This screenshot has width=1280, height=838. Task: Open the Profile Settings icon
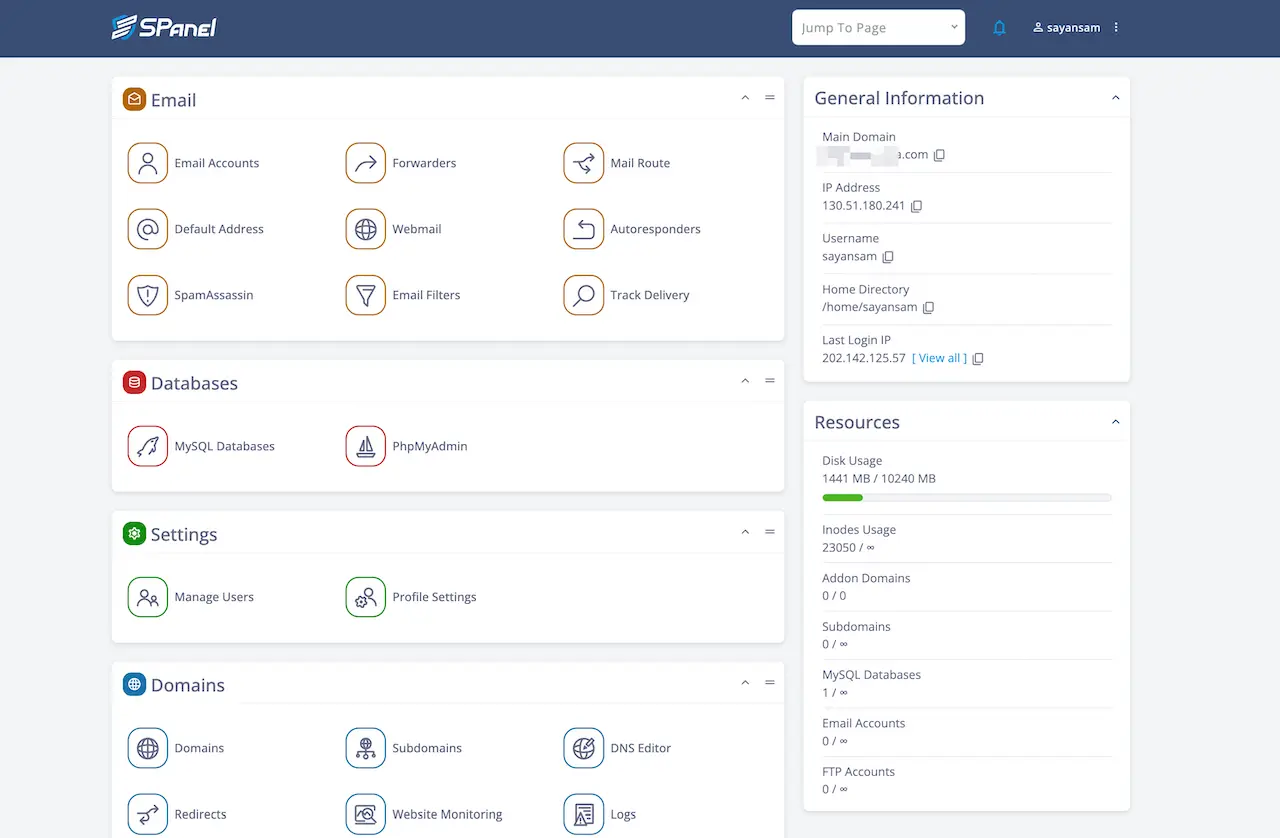click(366, 597)
